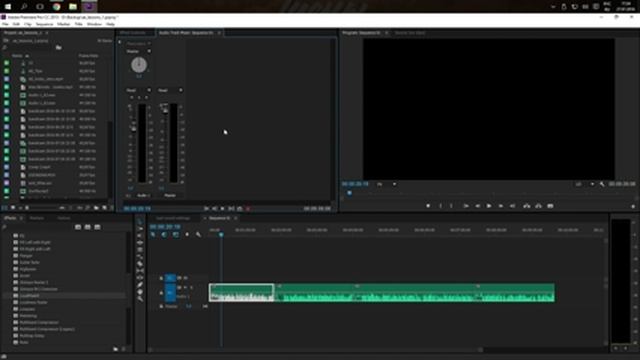This screenshot has width=640, height=360.
Task: Select the Track Select Forward tool
Action: [x=140, y=229]
